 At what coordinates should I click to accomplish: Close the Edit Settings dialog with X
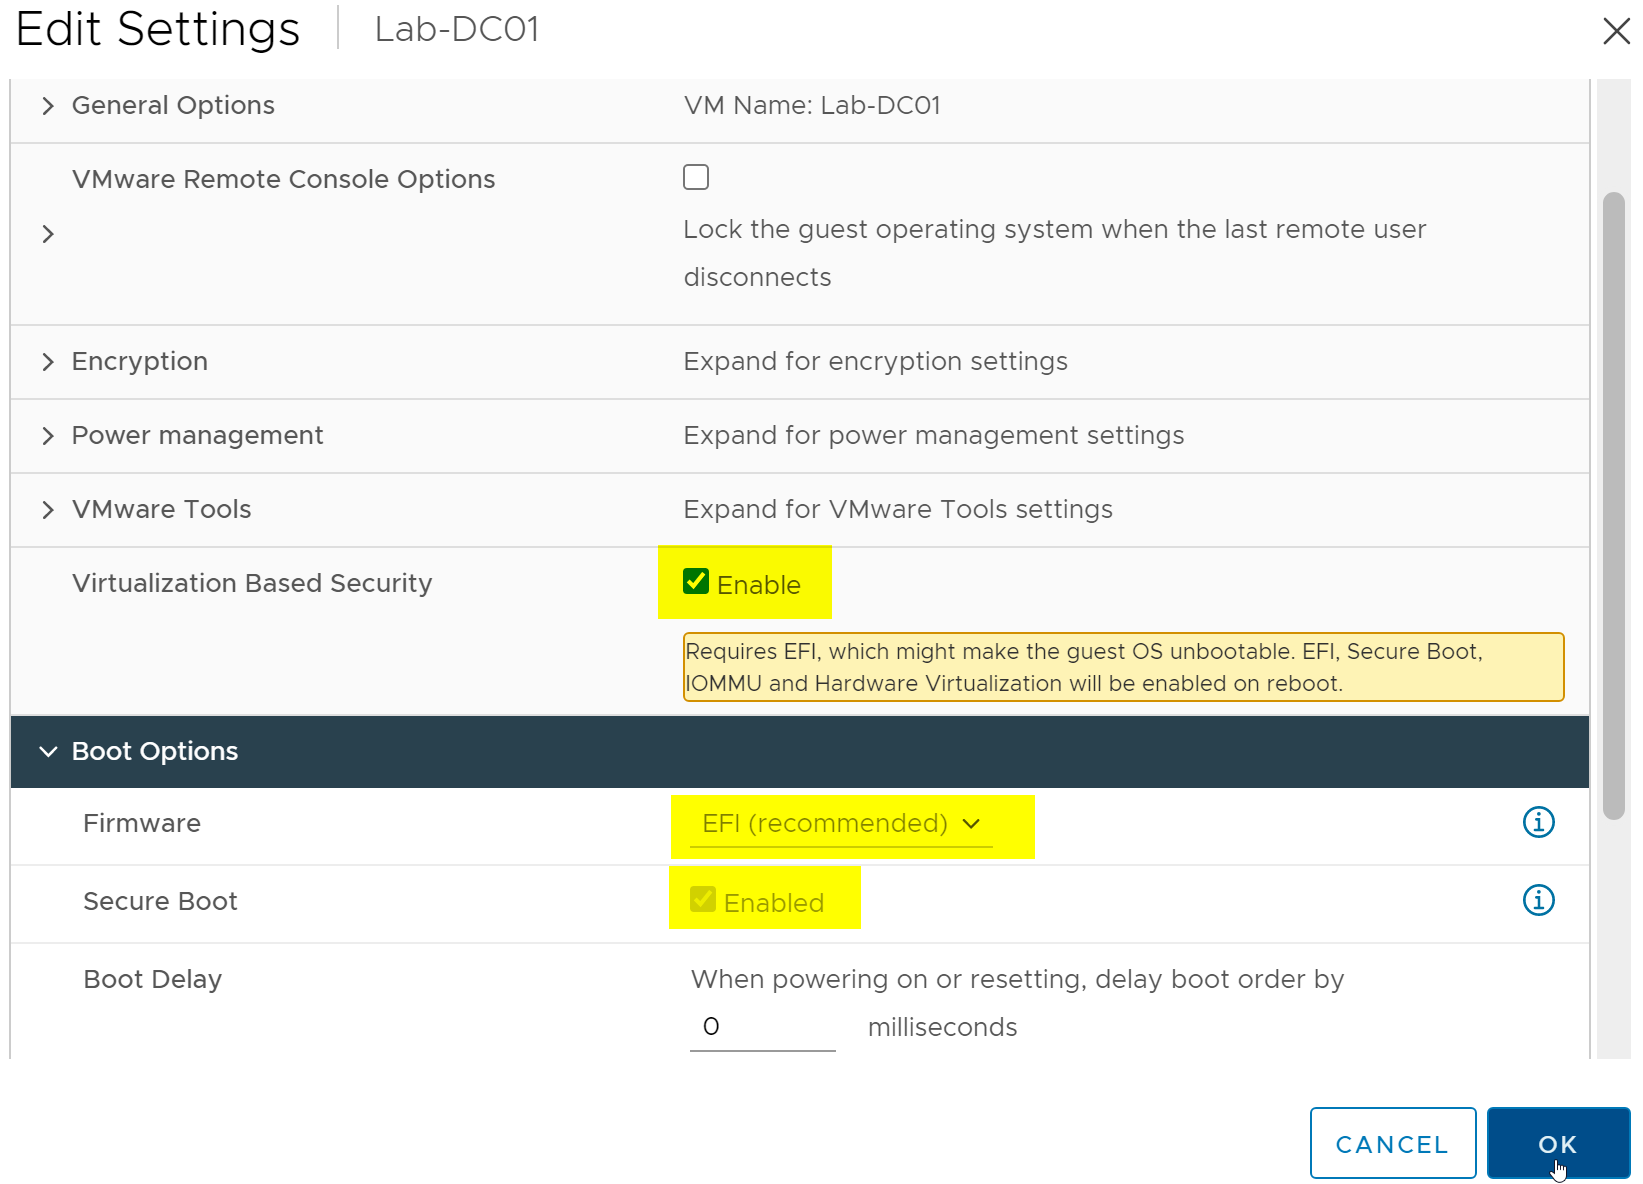click(1615, 31)
